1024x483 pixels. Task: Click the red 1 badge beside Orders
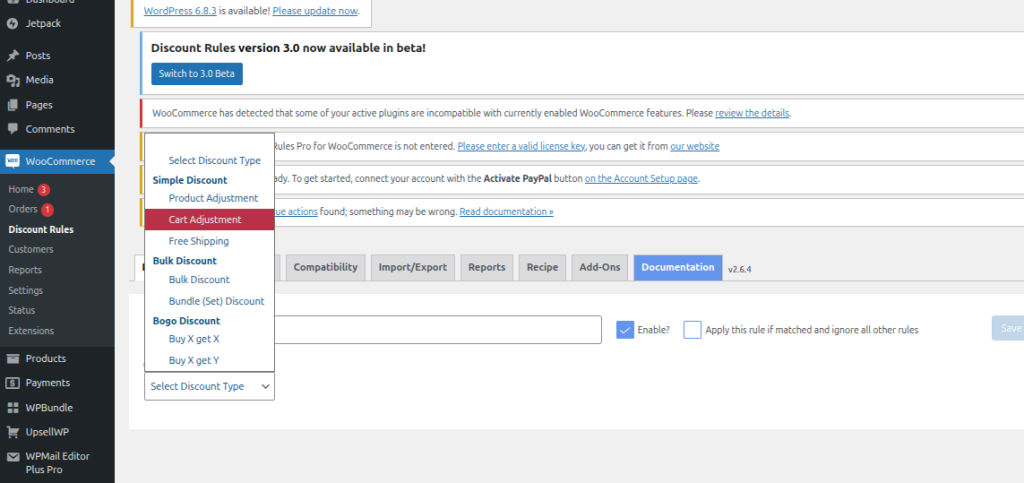48,210
